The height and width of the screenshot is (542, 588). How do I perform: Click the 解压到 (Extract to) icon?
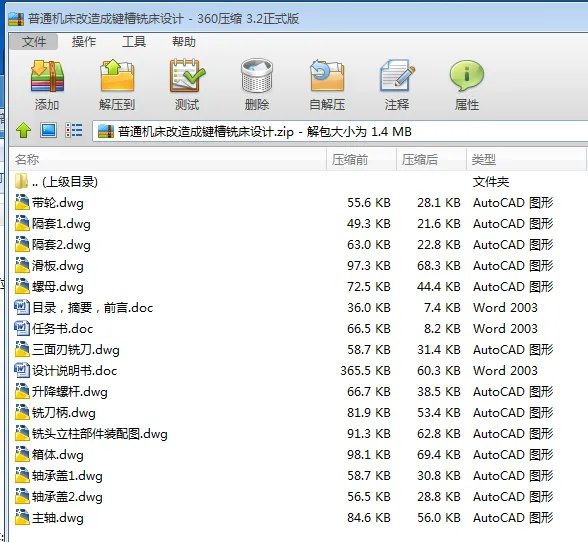point(117,76)
